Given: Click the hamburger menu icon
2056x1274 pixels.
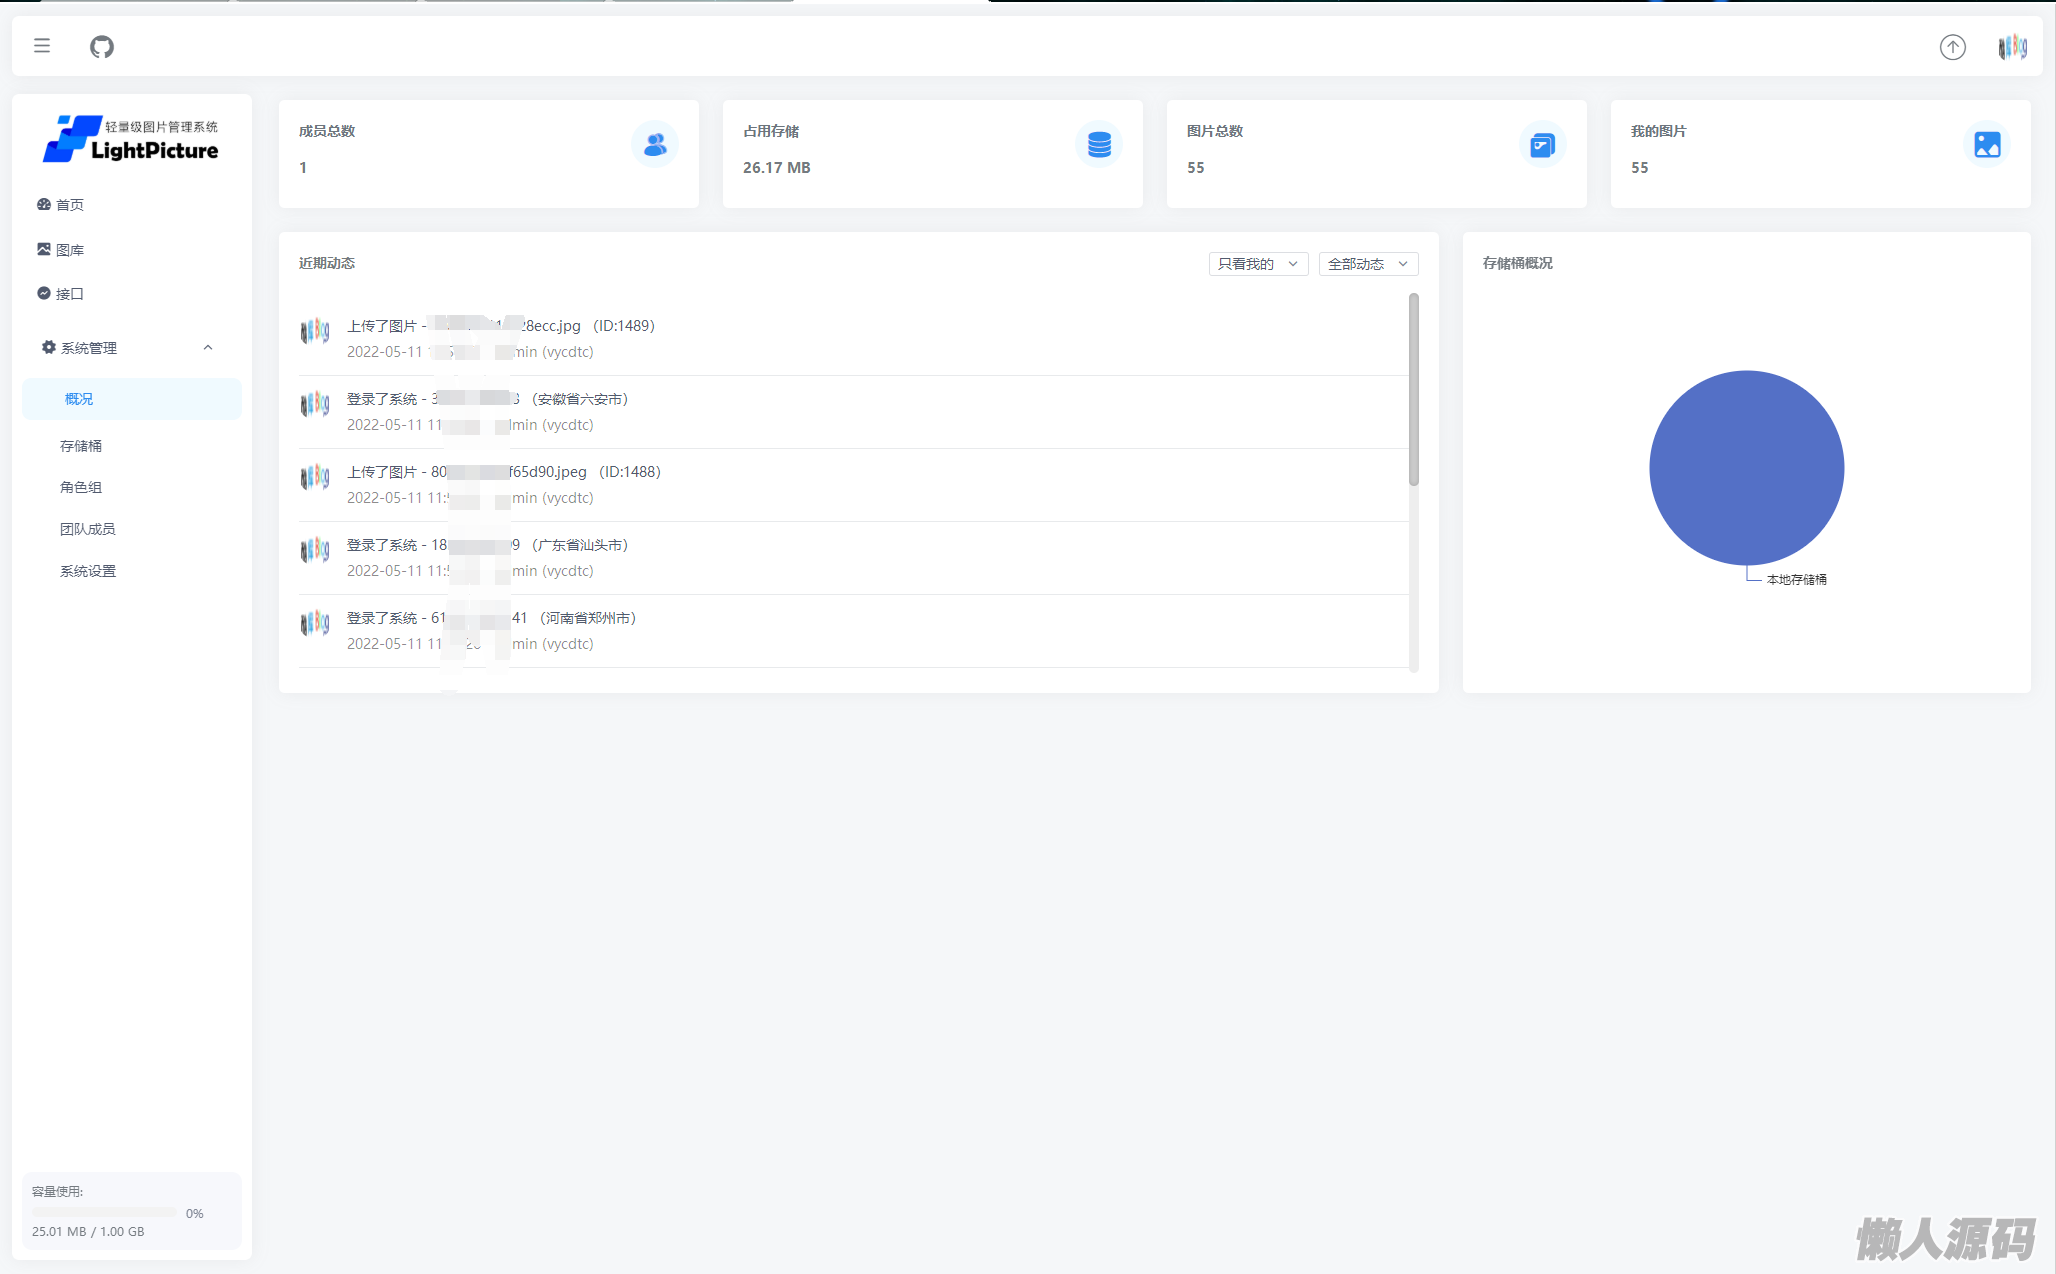Looking at the screenshot, I should click(42, 46).
